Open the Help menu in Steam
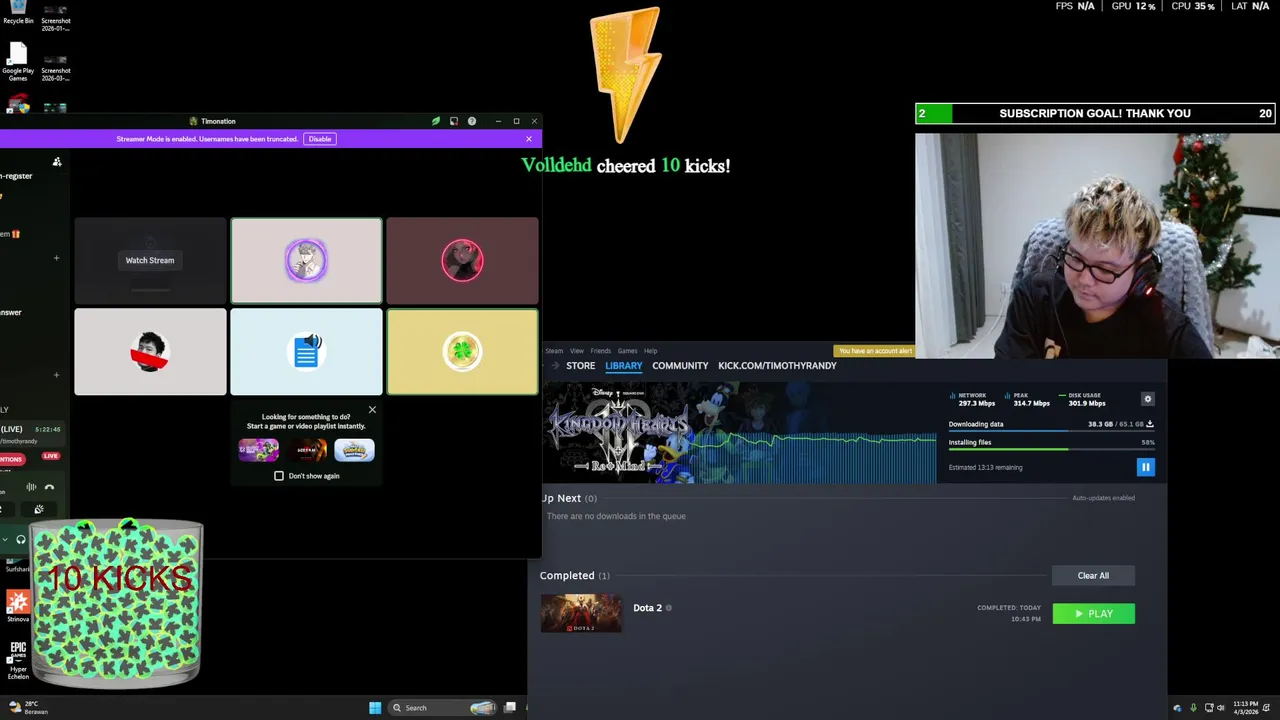This screenshot has height=720, width=1280. point(650,351)
